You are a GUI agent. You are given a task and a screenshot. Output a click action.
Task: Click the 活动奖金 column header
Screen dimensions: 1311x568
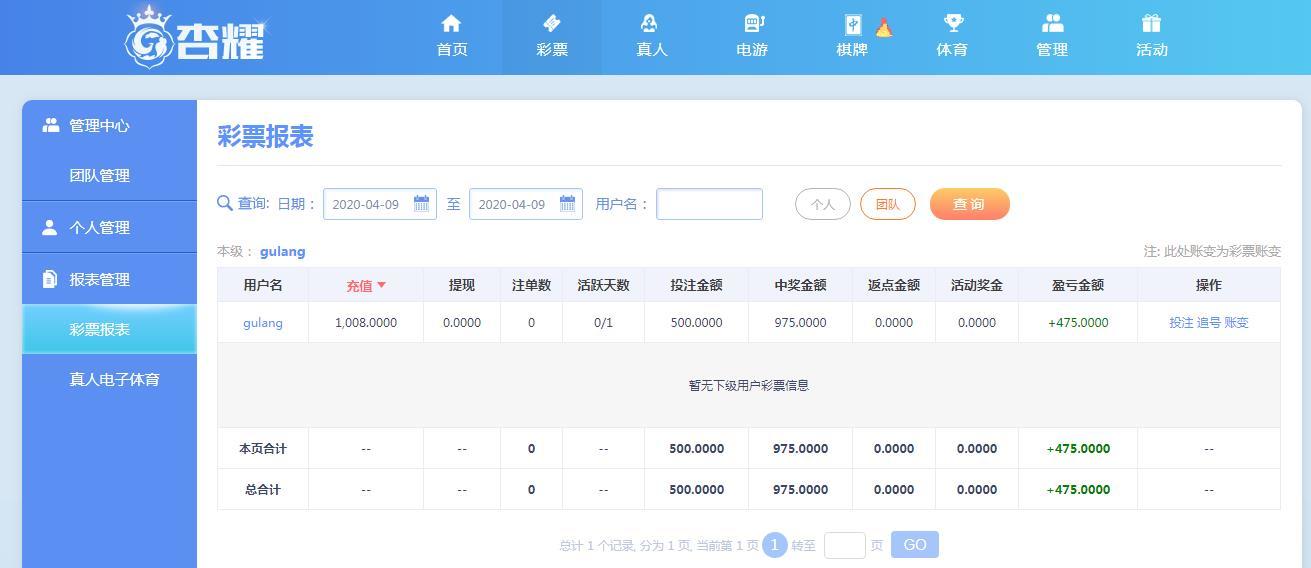click(977, 285)
